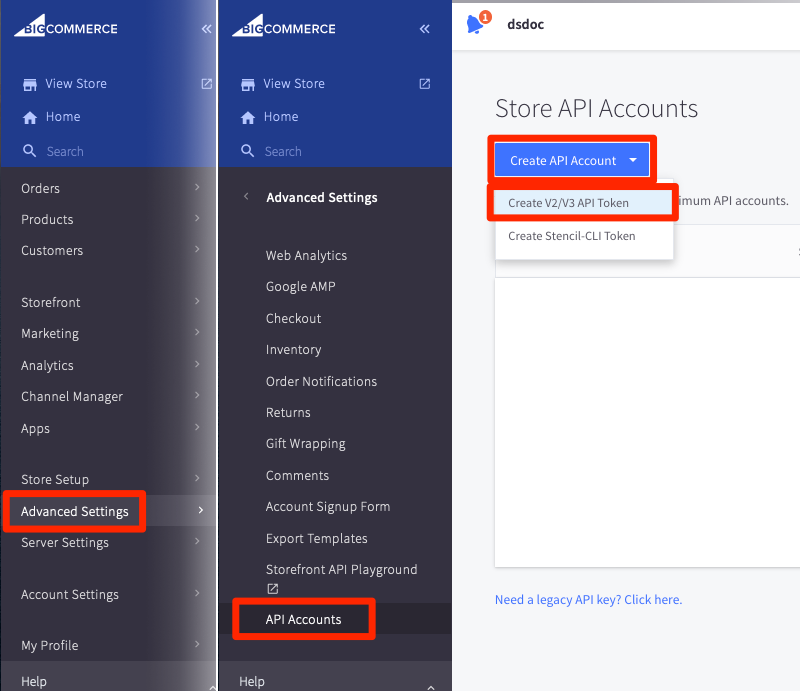The height and width of the screenshot is (691, 800).
Task: Toggle the Help caret in the middle panel
Action: (x=431, y=687)
